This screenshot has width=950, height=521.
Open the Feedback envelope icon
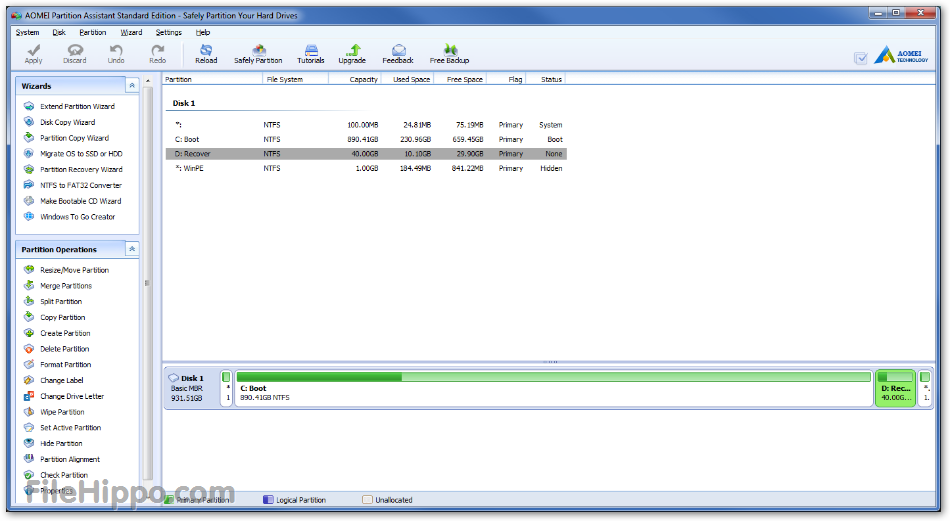coord(398,50)
